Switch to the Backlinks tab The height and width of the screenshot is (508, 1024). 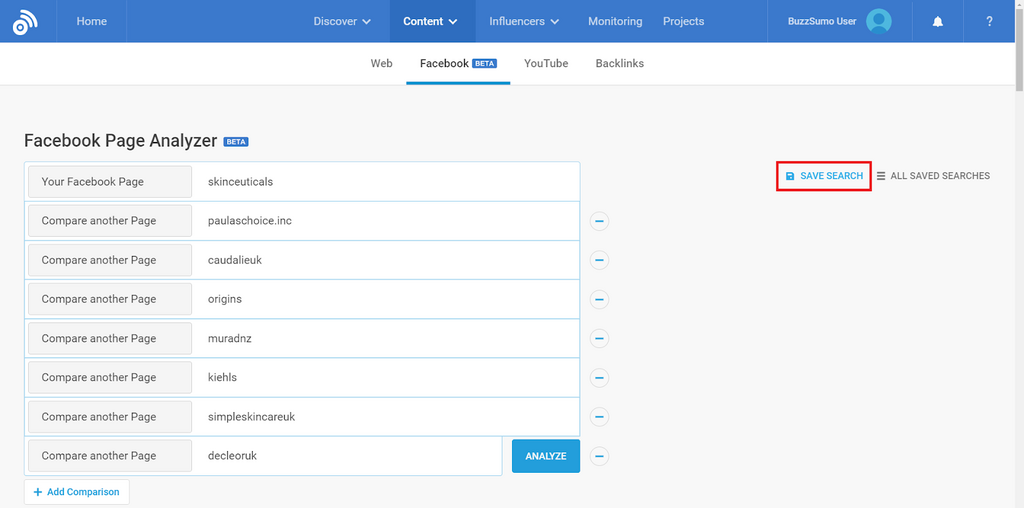[619, 63]
